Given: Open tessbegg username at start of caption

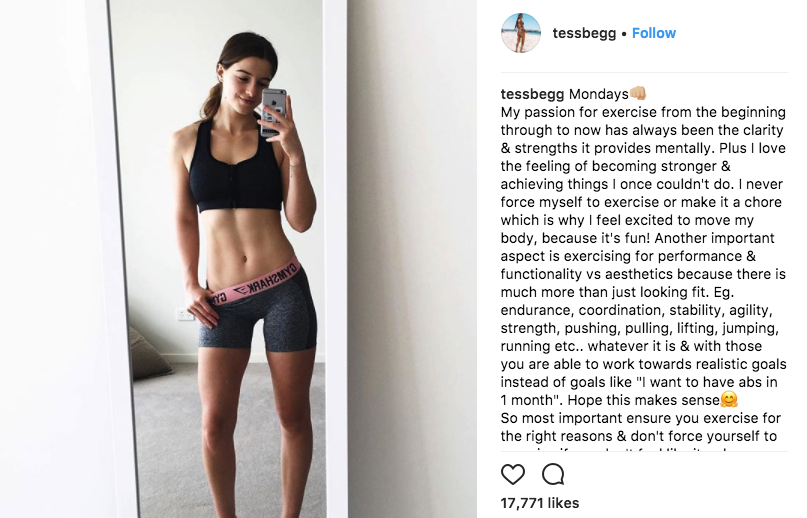Looking at the screenshot, I should (532, 94).
